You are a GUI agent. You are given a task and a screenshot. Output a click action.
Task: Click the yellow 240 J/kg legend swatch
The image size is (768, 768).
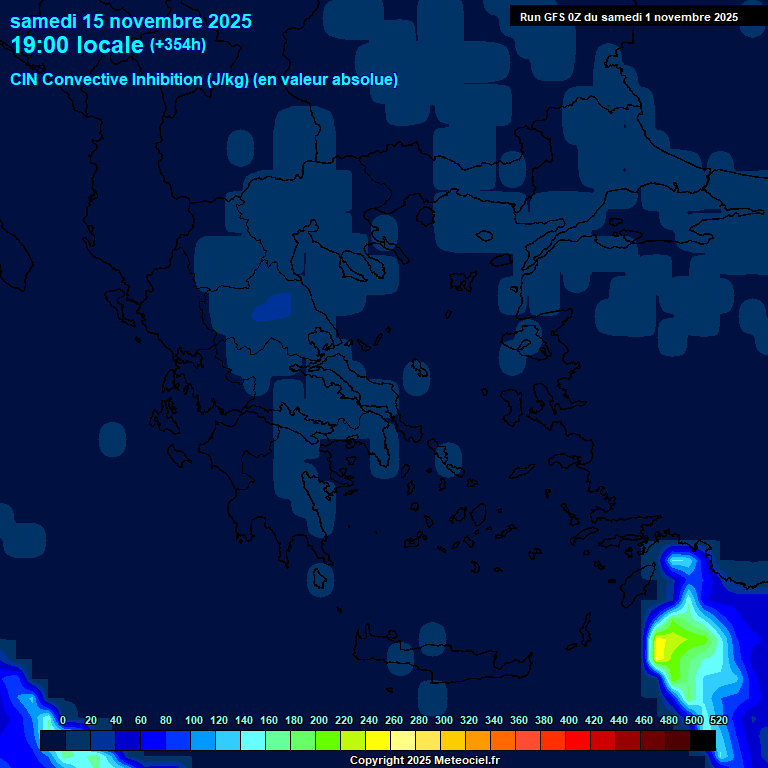[x=378, y=741]
